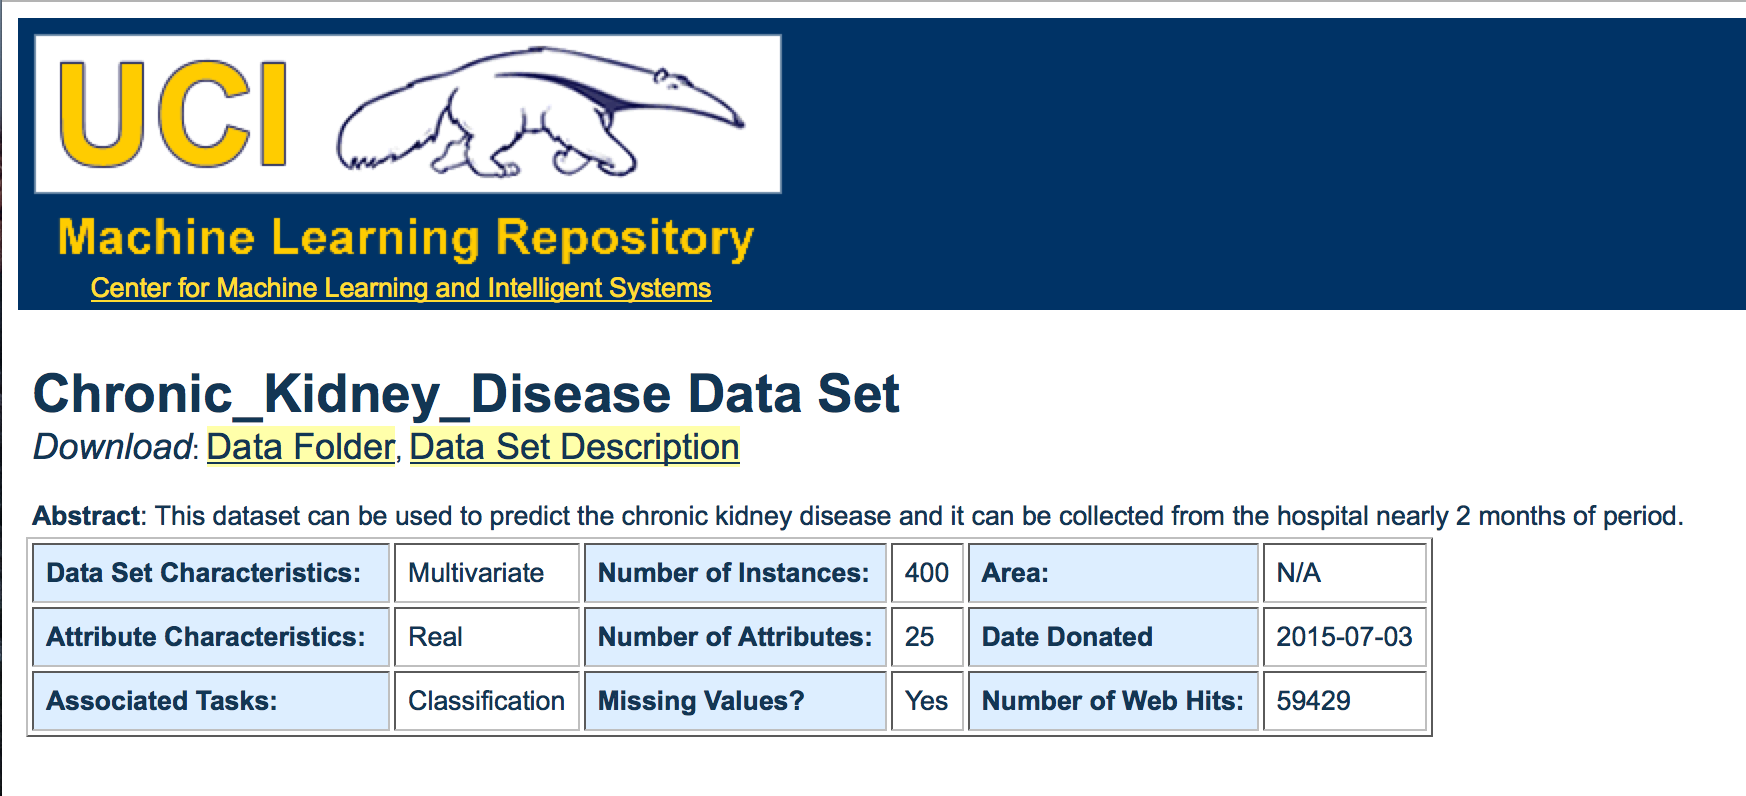This screenshot has height=796, width=1746.
Task: Click the Number of Web Hits label
Action: 1112,701
